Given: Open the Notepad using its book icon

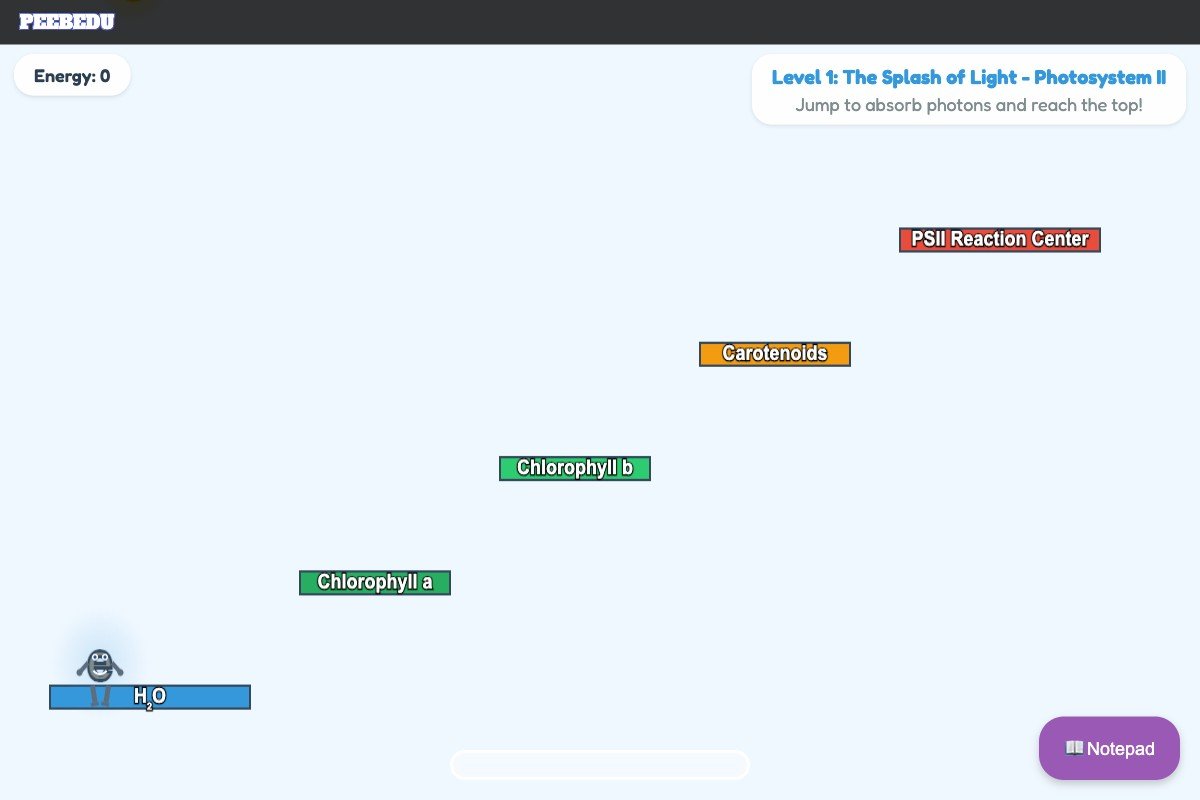Looking at the screenshot, I should (1076, 747).
